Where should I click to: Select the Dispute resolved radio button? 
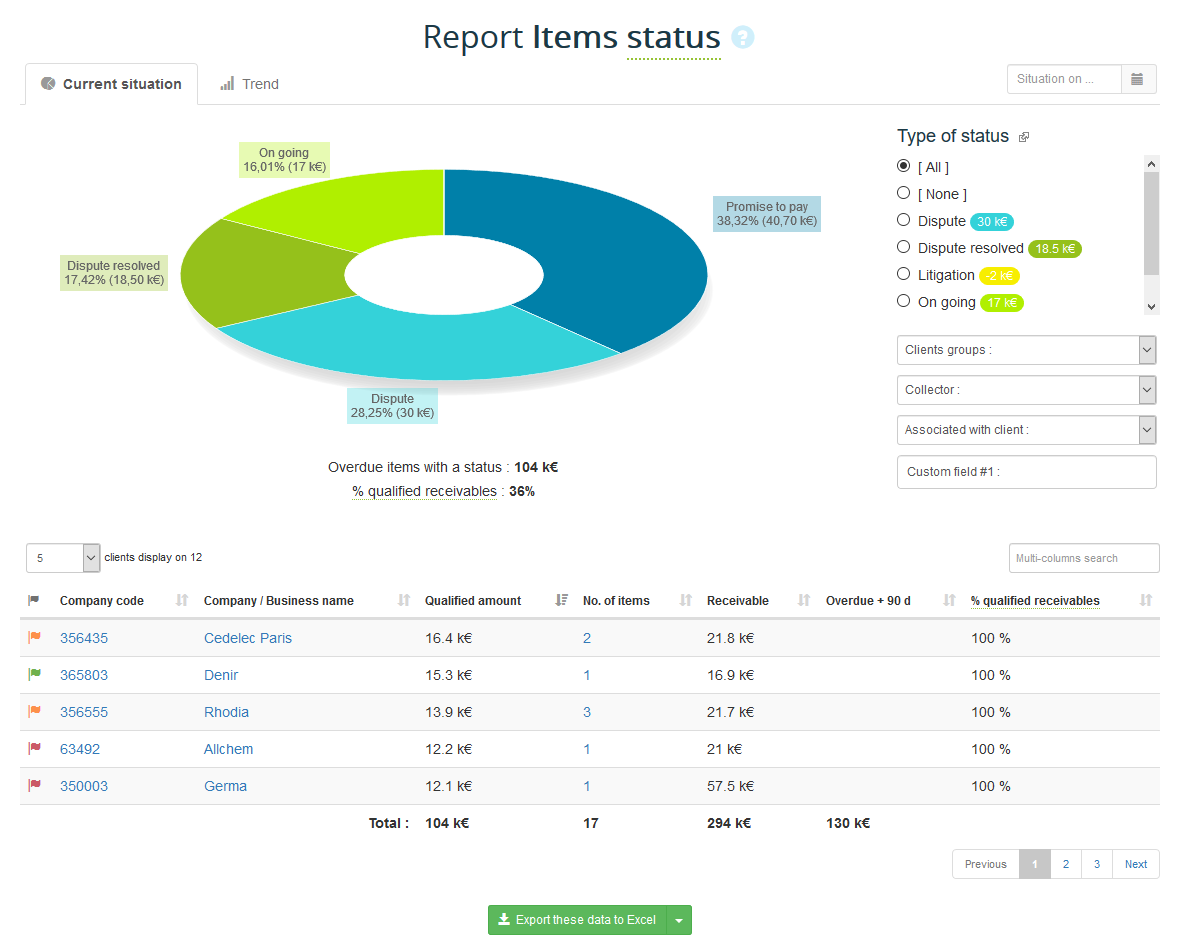tap(904, 246)
